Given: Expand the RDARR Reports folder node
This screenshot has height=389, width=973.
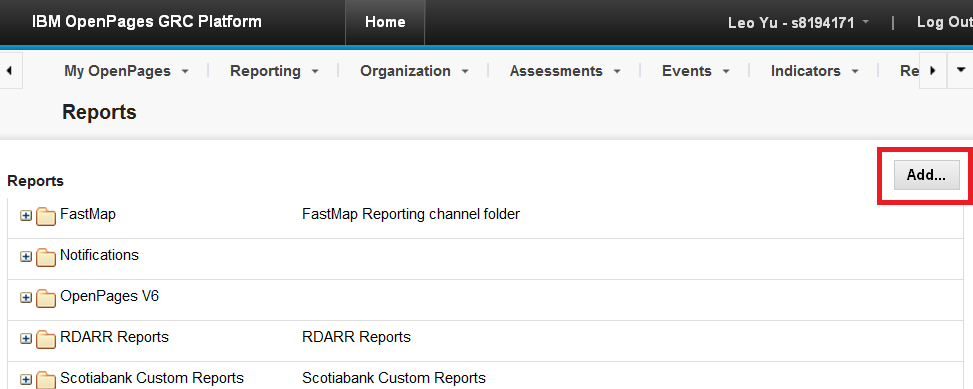Looking at the screenshot, I should 26,339.
